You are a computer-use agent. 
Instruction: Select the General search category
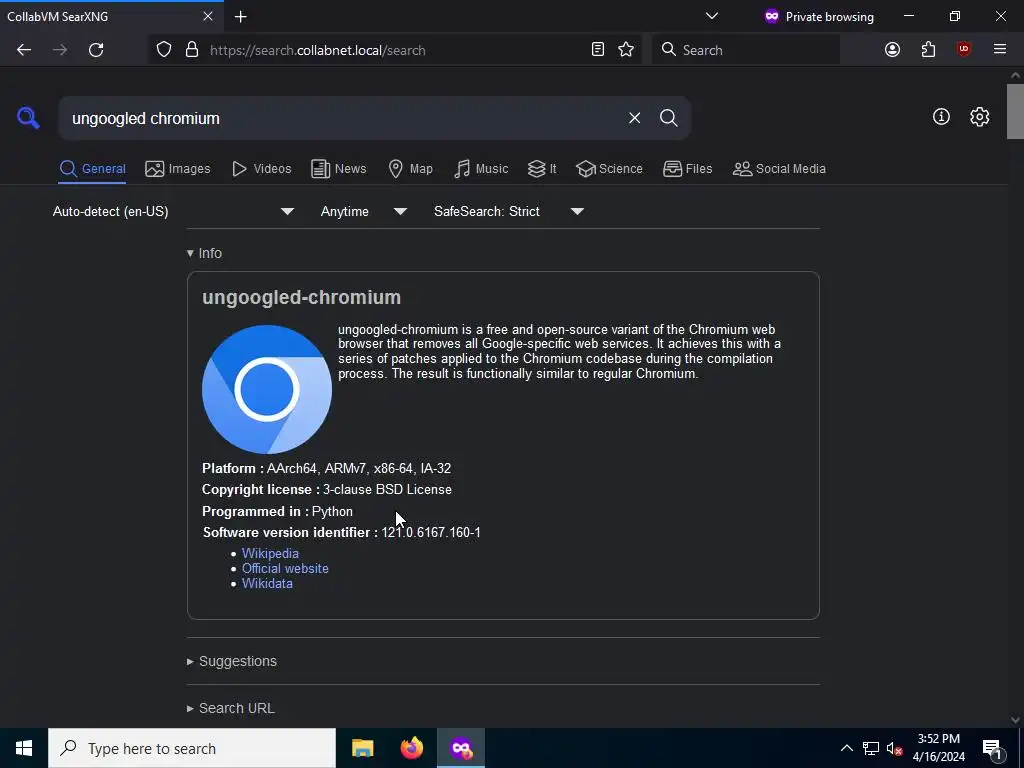tap(92, 168)
